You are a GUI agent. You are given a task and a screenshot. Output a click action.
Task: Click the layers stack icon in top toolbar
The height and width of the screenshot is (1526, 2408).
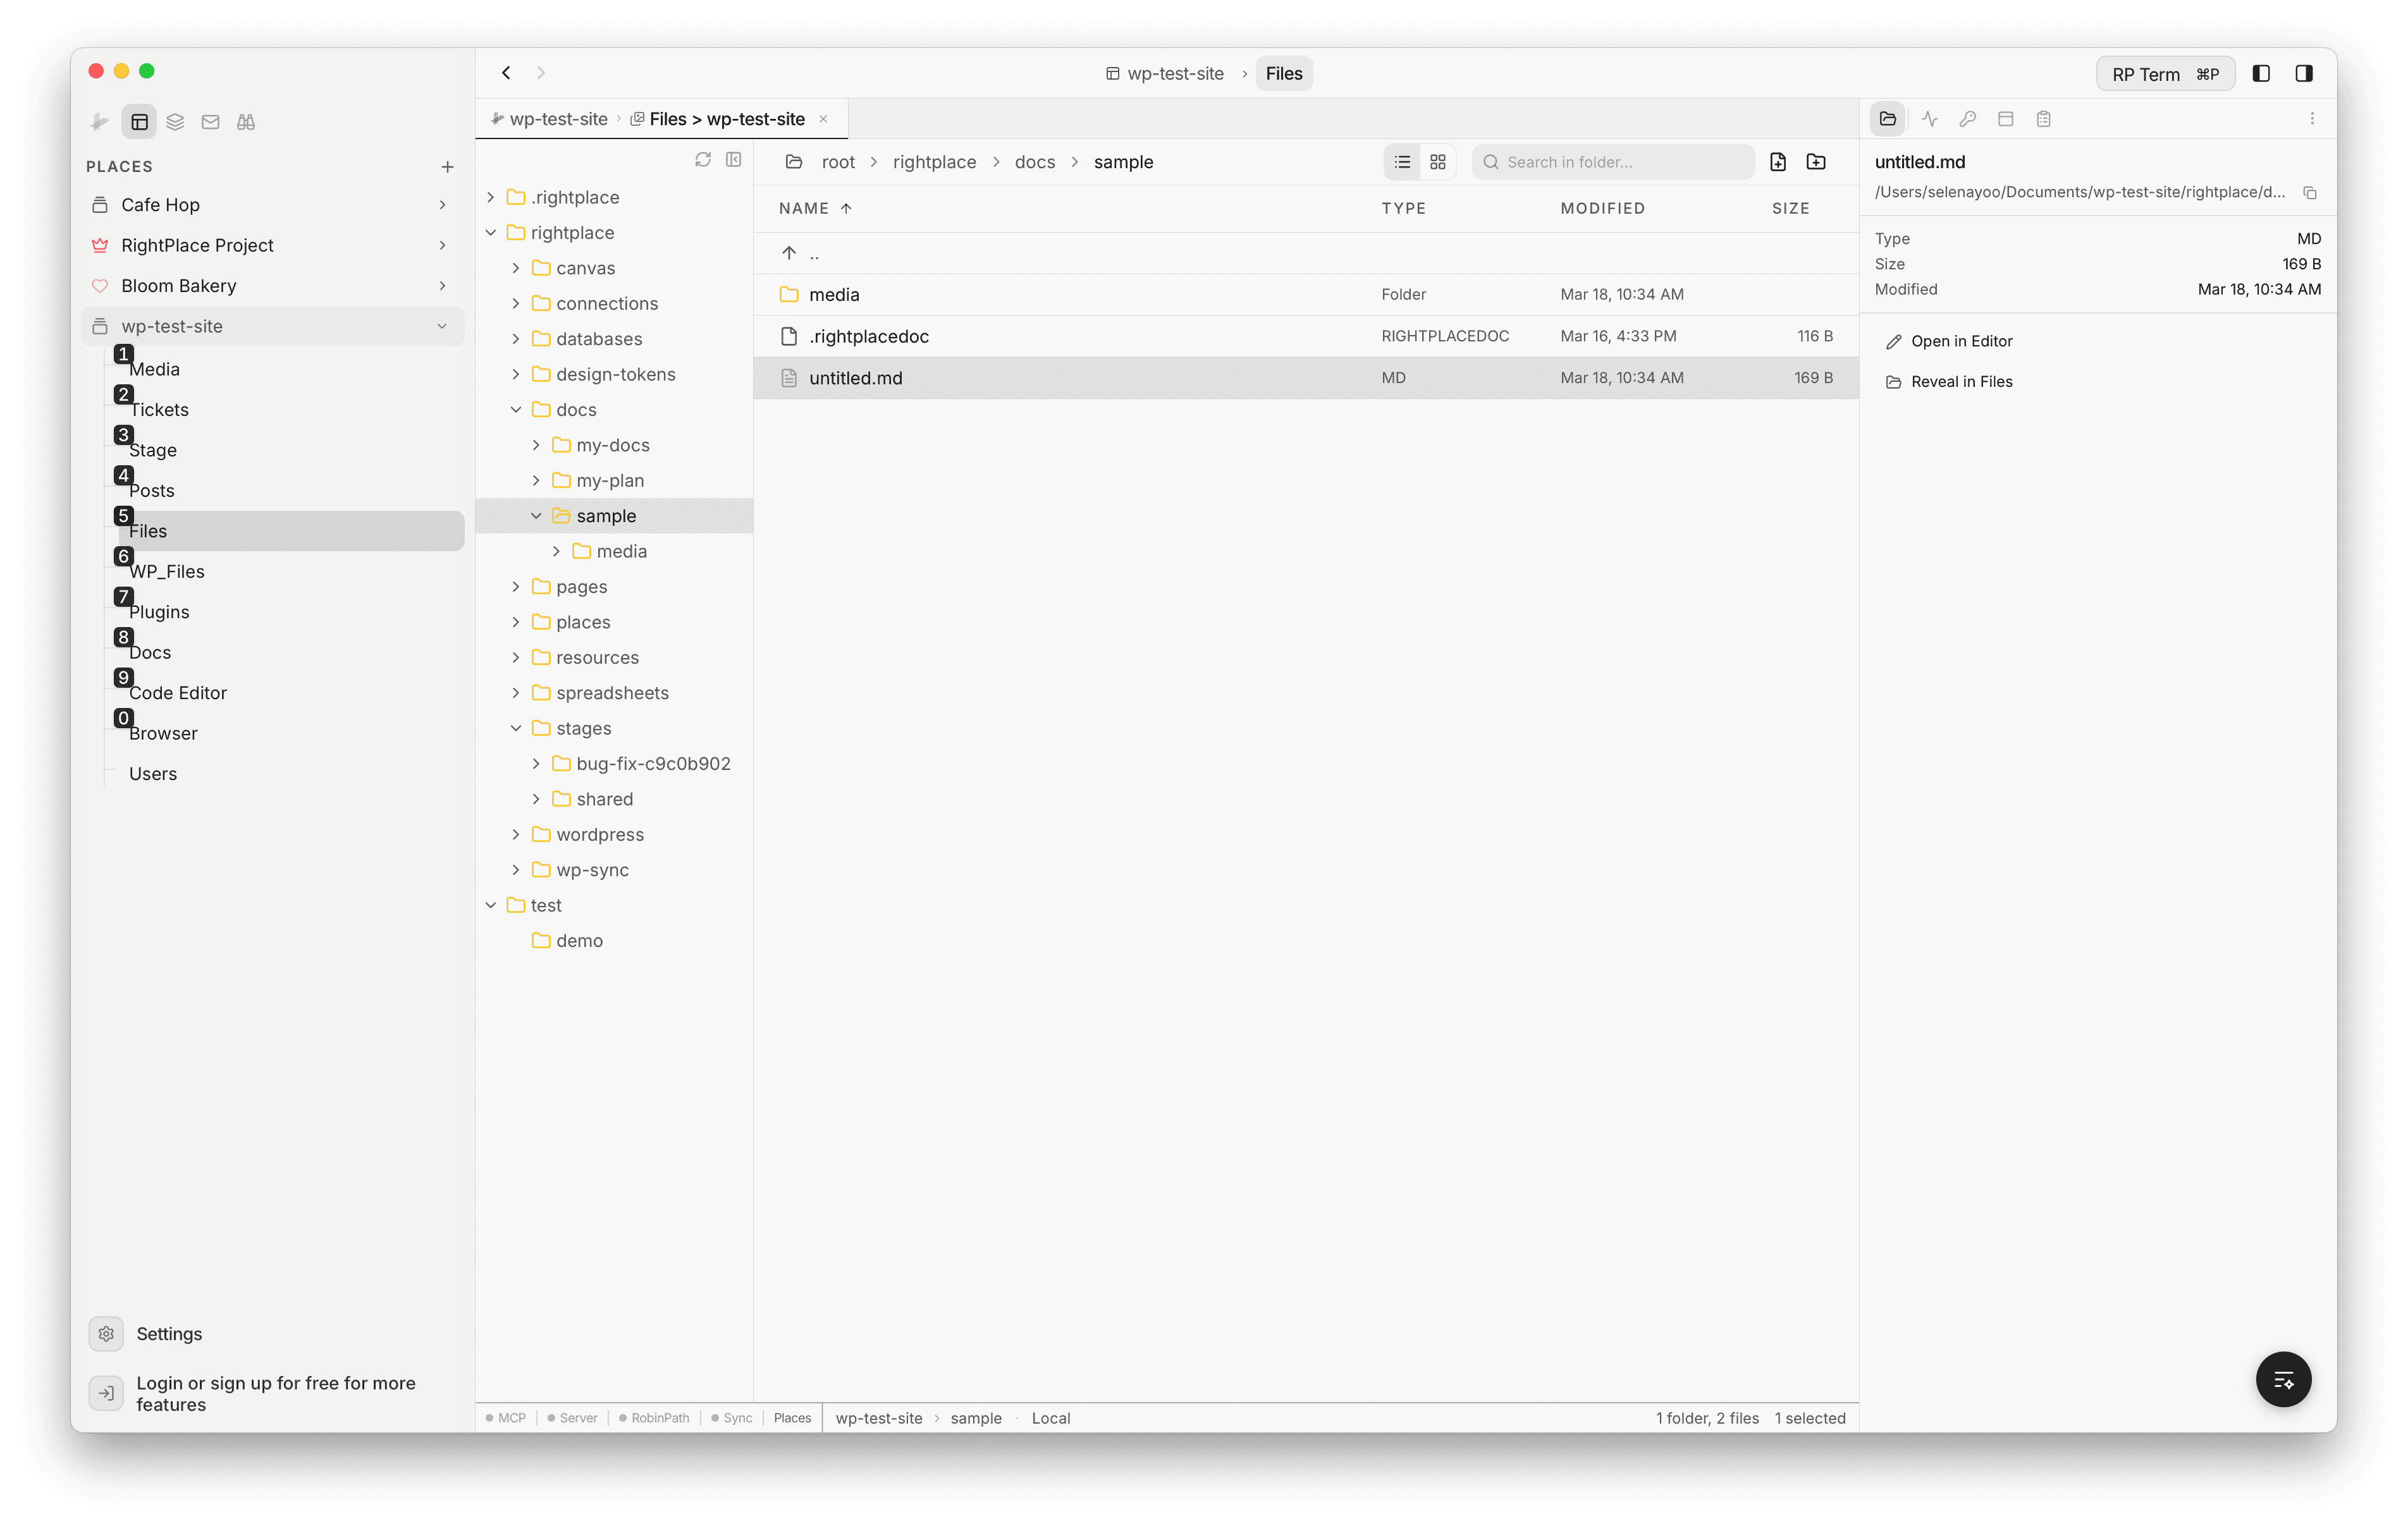click(x=174, y=121)
